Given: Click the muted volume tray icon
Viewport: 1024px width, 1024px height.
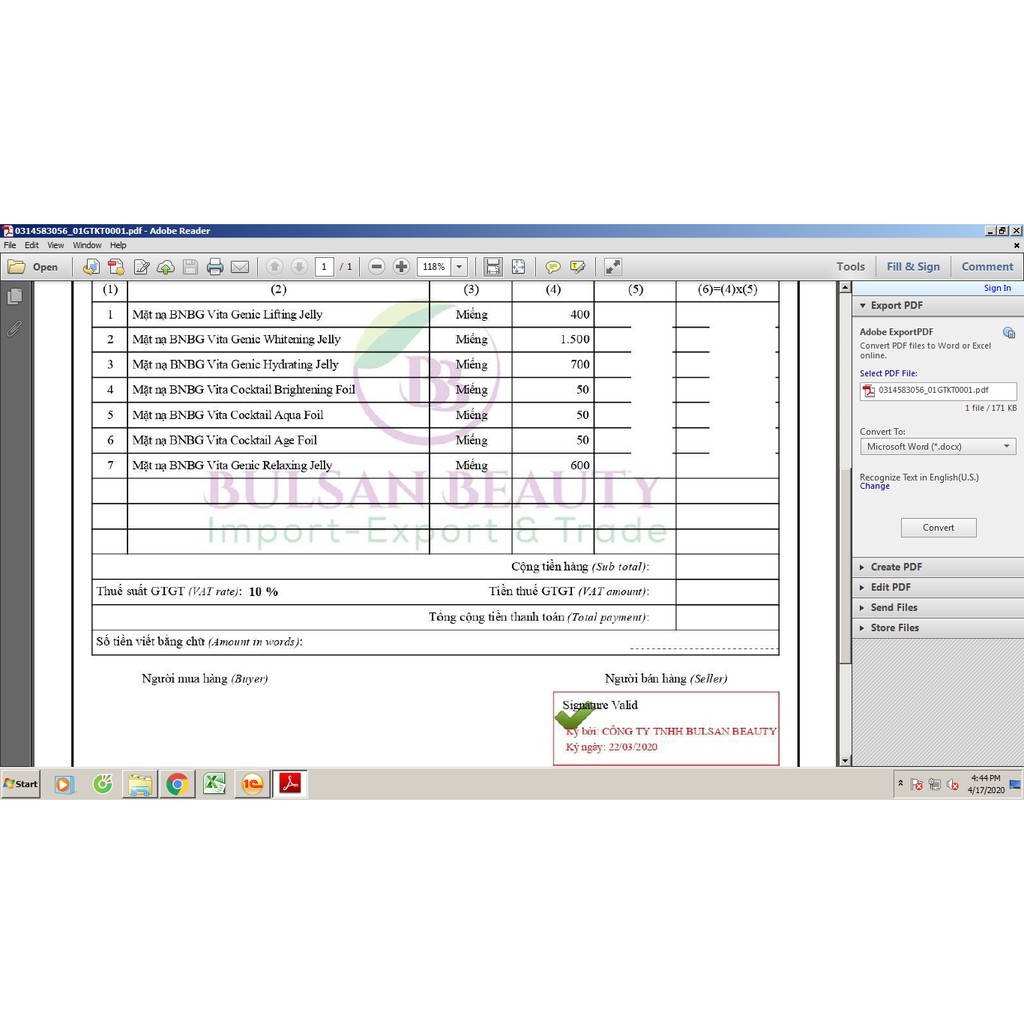Looking at the screenshot, I should pos(953,785).
